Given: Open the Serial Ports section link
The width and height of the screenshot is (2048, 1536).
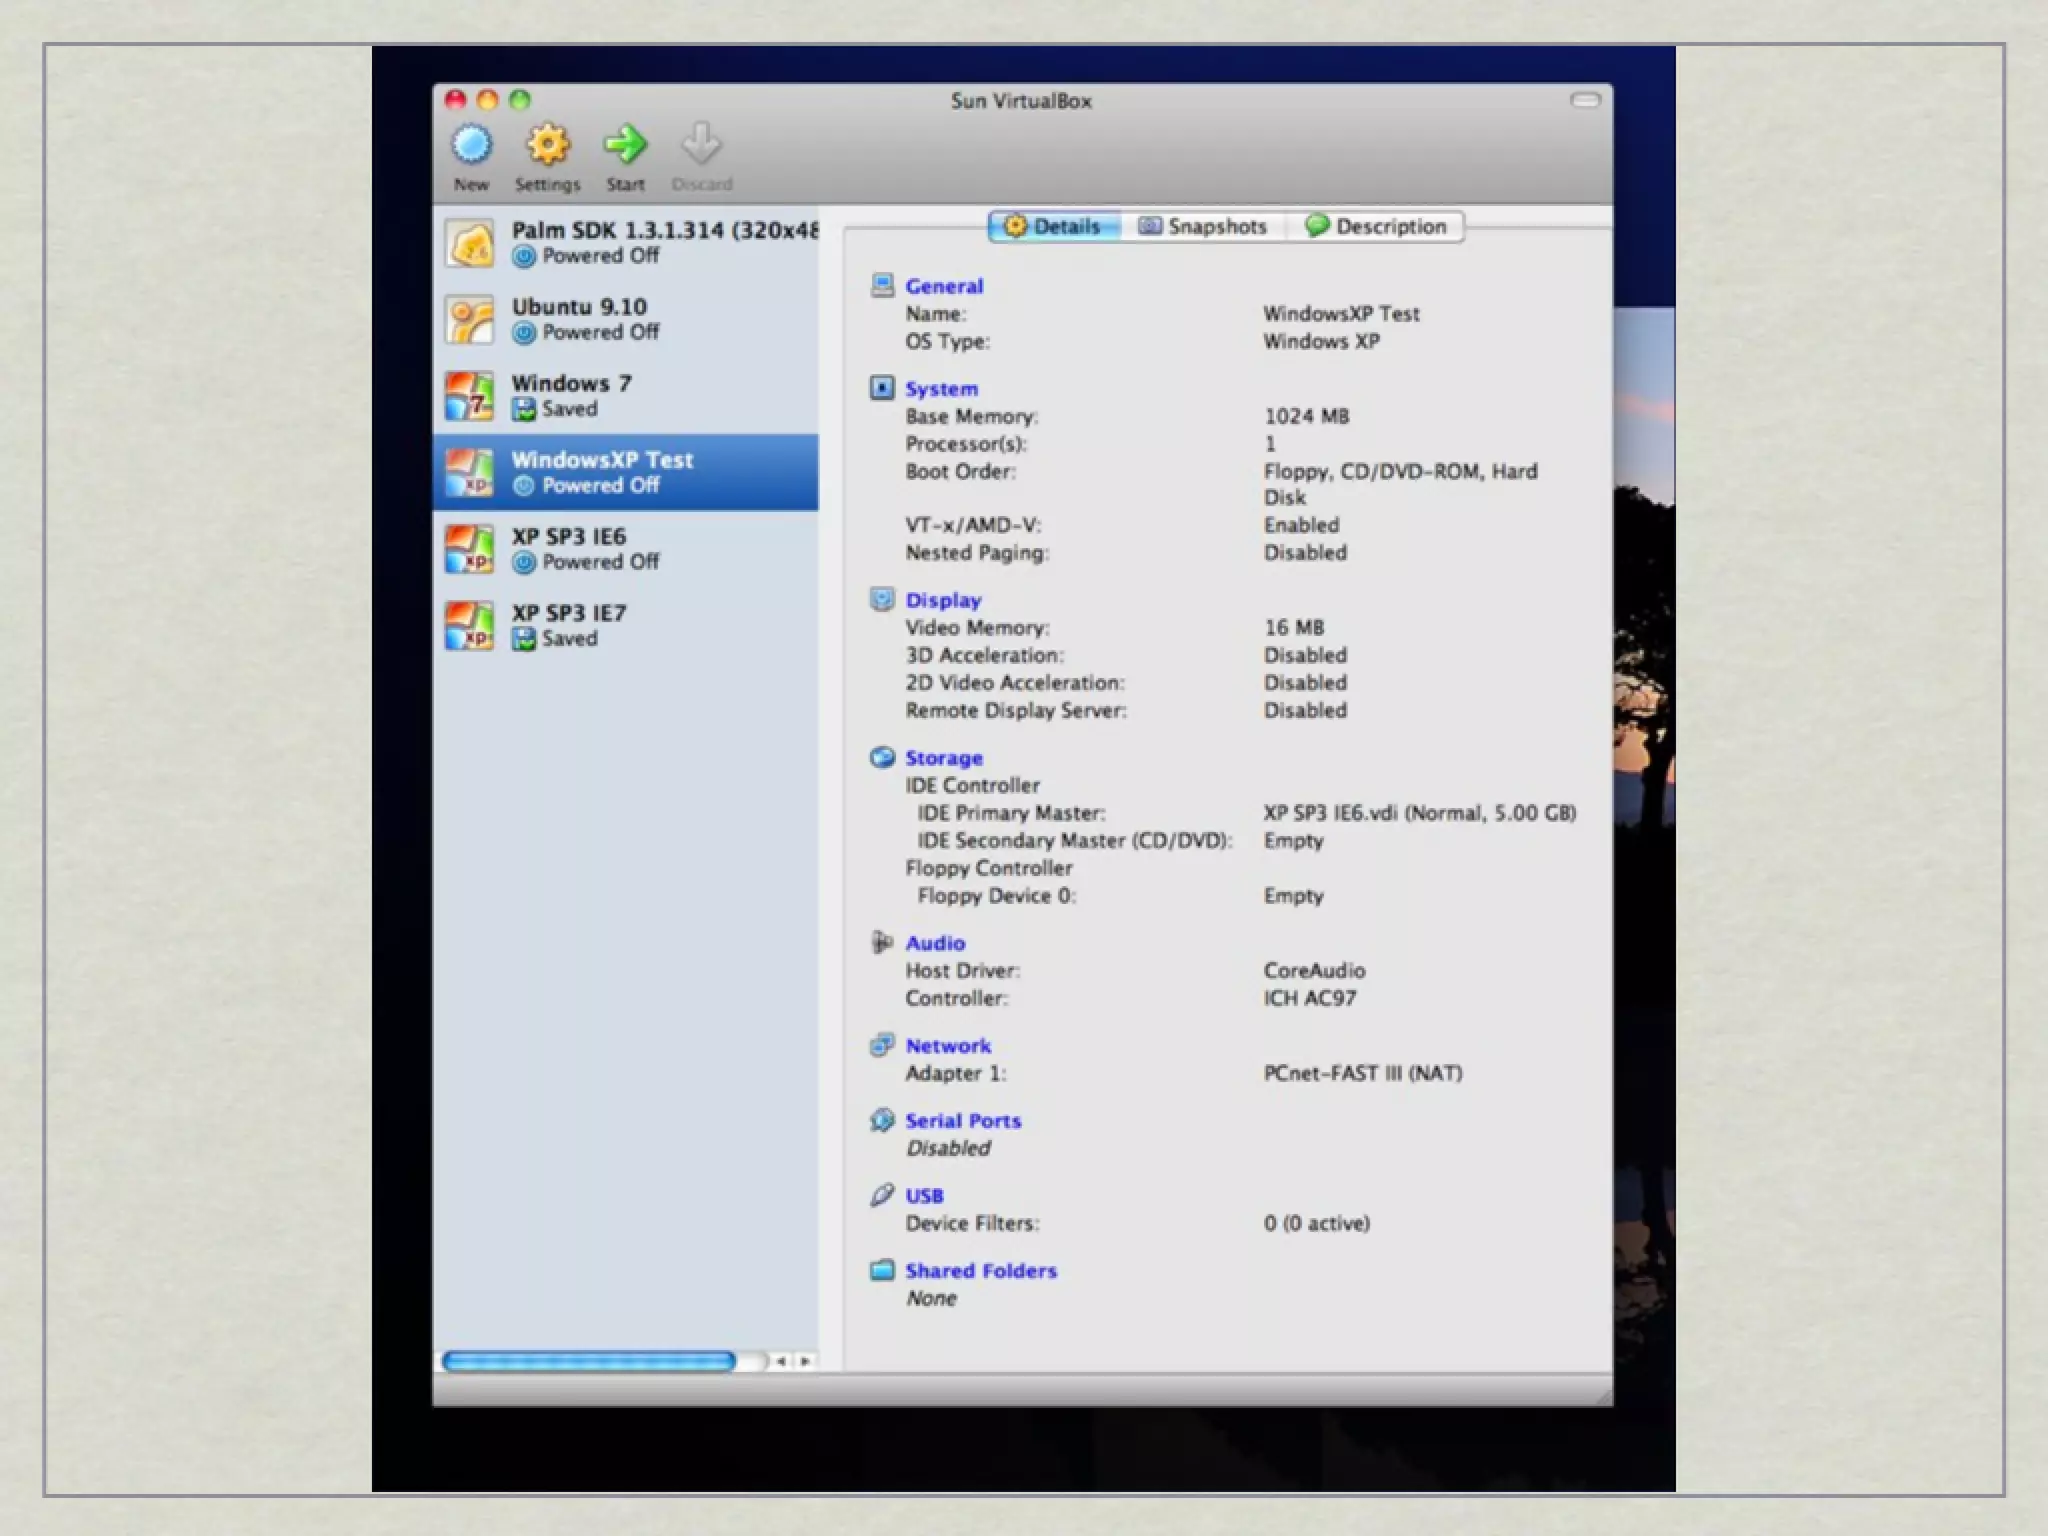Looking at the screenshot, I should [x=963, y=1121].
